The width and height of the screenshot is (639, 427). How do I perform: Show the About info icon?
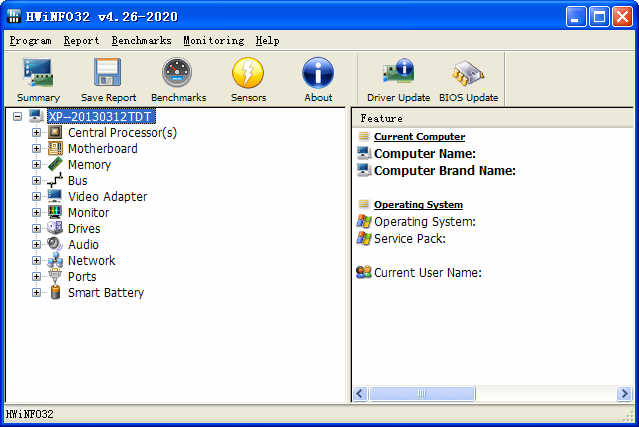318,73
